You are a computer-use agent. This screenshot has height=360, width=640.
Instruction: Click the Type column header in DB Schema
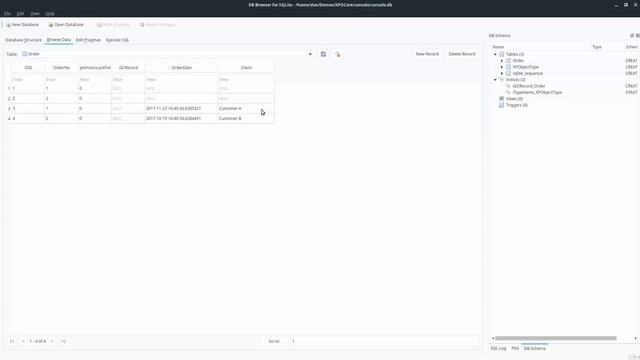tap(597, 47)
